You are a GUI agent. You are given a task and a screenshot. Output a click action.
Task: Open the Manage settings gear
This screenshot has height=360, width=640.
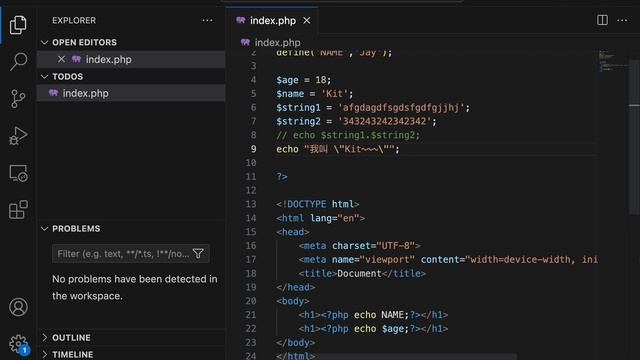tap(18, 344)
